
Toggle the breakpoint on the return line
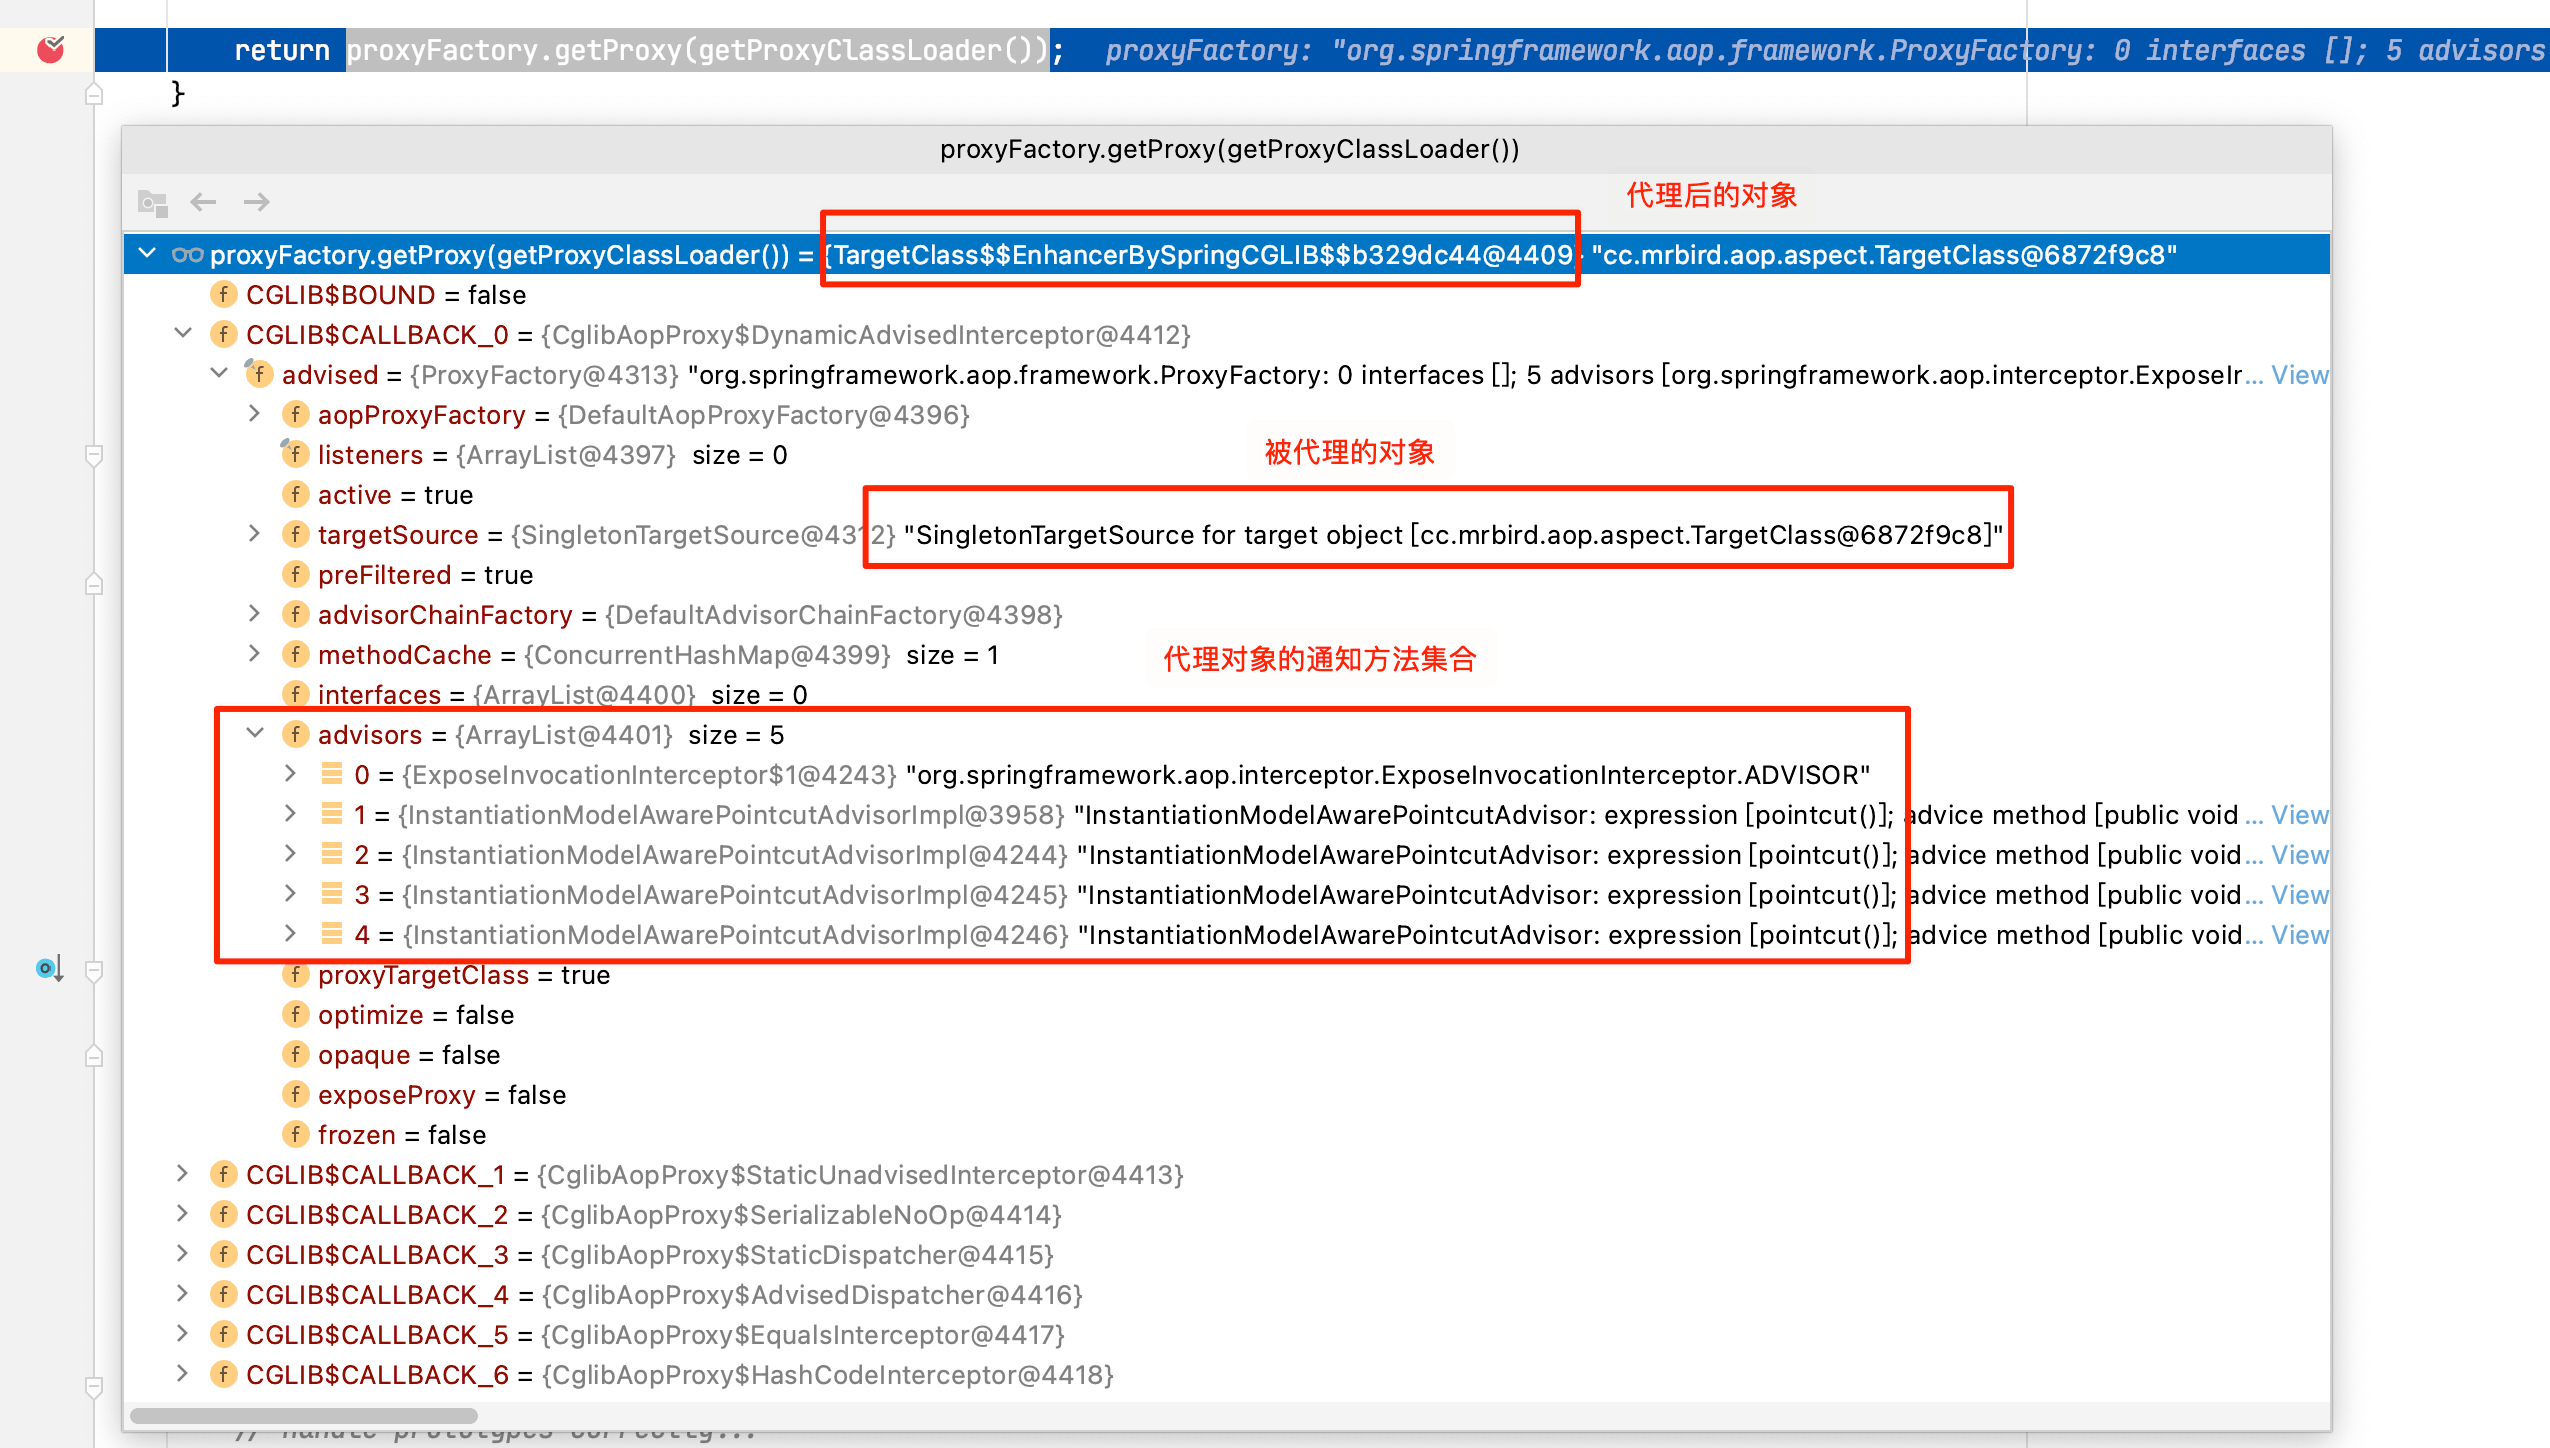(x=50, y=49)
